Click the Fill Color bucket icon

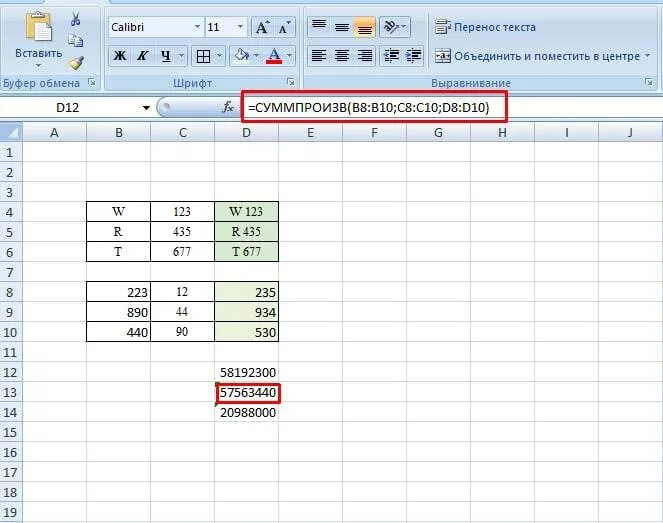[241, 55]
